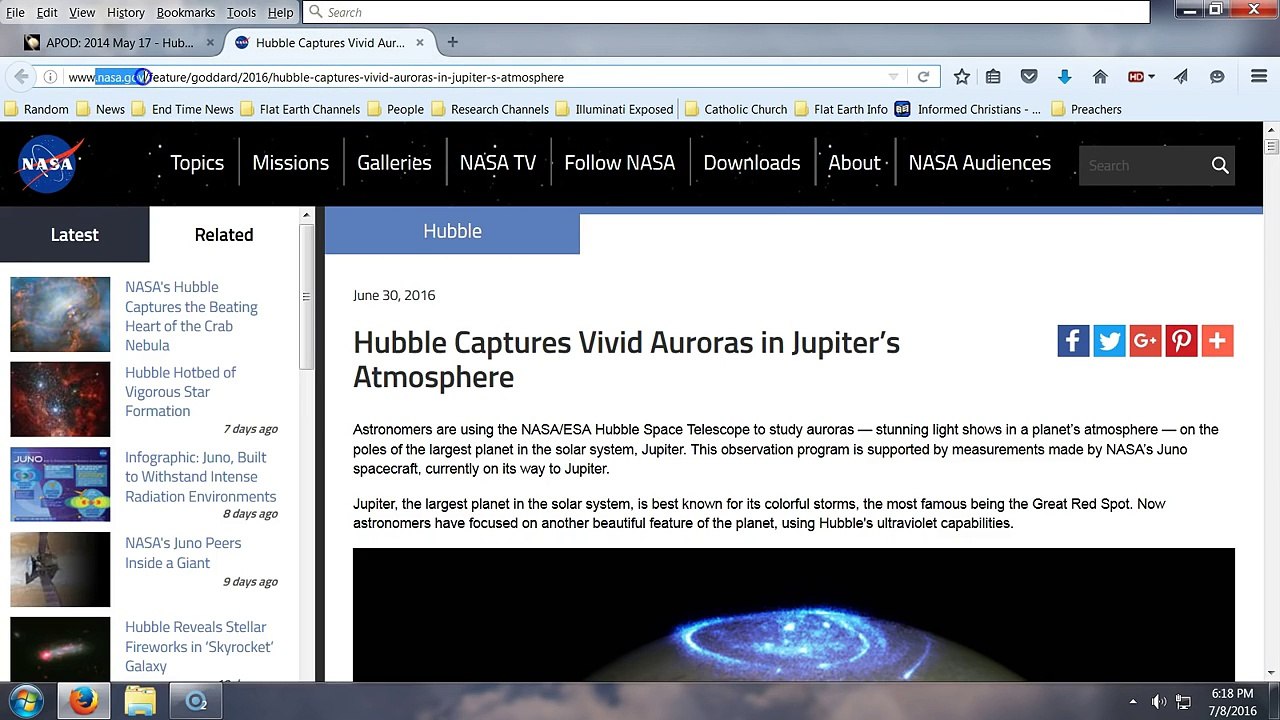This screenshot has height=720, width=1280.
Task: Share the article on Facebook
Action: click(x=1073, y=341)
